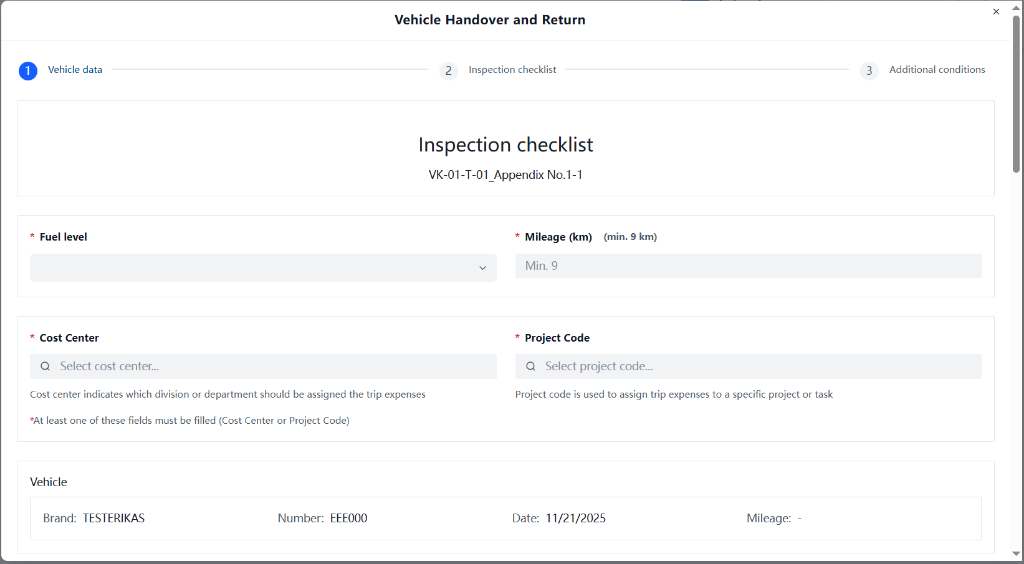Image resolution: width=1024 pixels, height=564 pixels.
Task: Click the "Cost Center" label
Action: [x=69, y=338]
